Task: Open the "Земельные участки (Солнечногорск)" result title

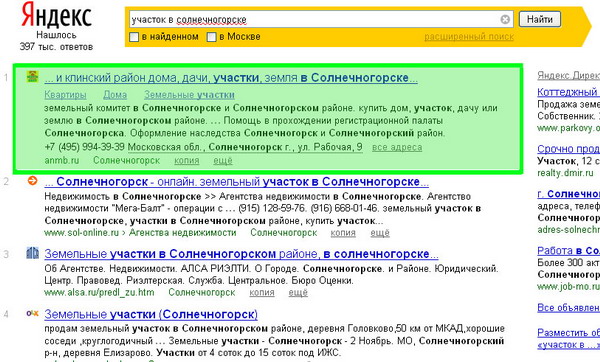Action: point(151,315)
